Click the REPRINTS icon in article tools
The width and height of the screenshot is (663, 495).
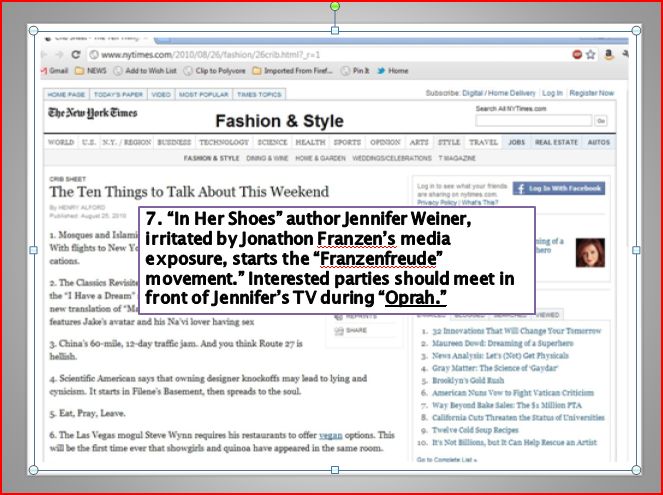click(x=339, y=316)
